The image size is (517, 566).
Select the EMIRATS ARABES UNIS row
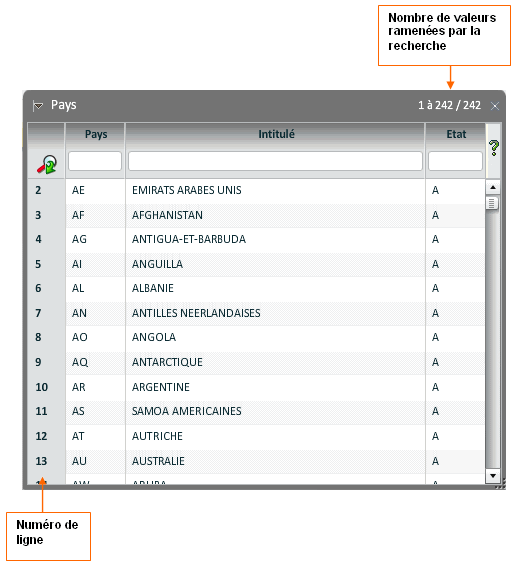click(256, 190)
